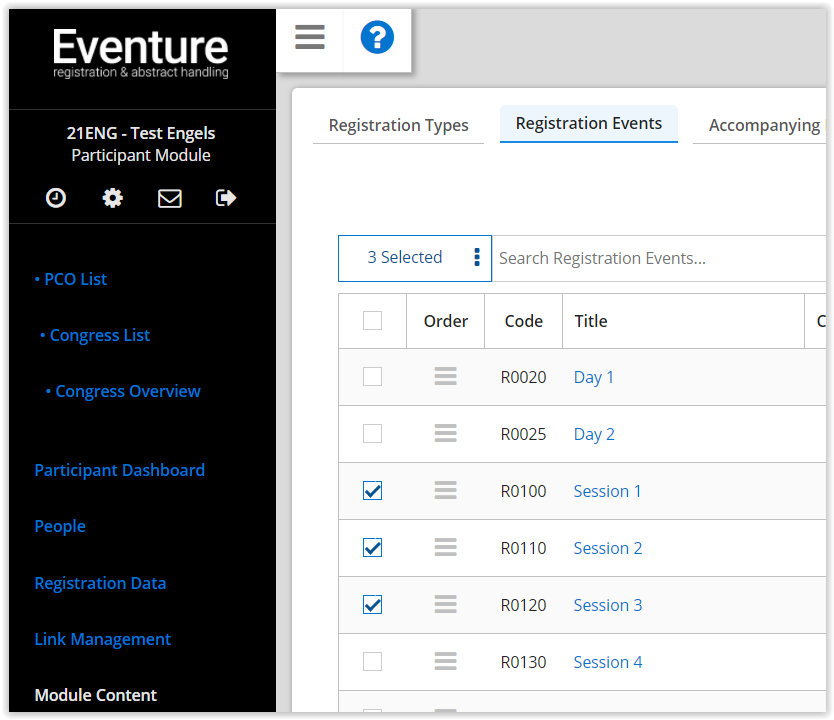Open the history clock icon in sidebar
The image size is (834, 720).
point(55,198)
